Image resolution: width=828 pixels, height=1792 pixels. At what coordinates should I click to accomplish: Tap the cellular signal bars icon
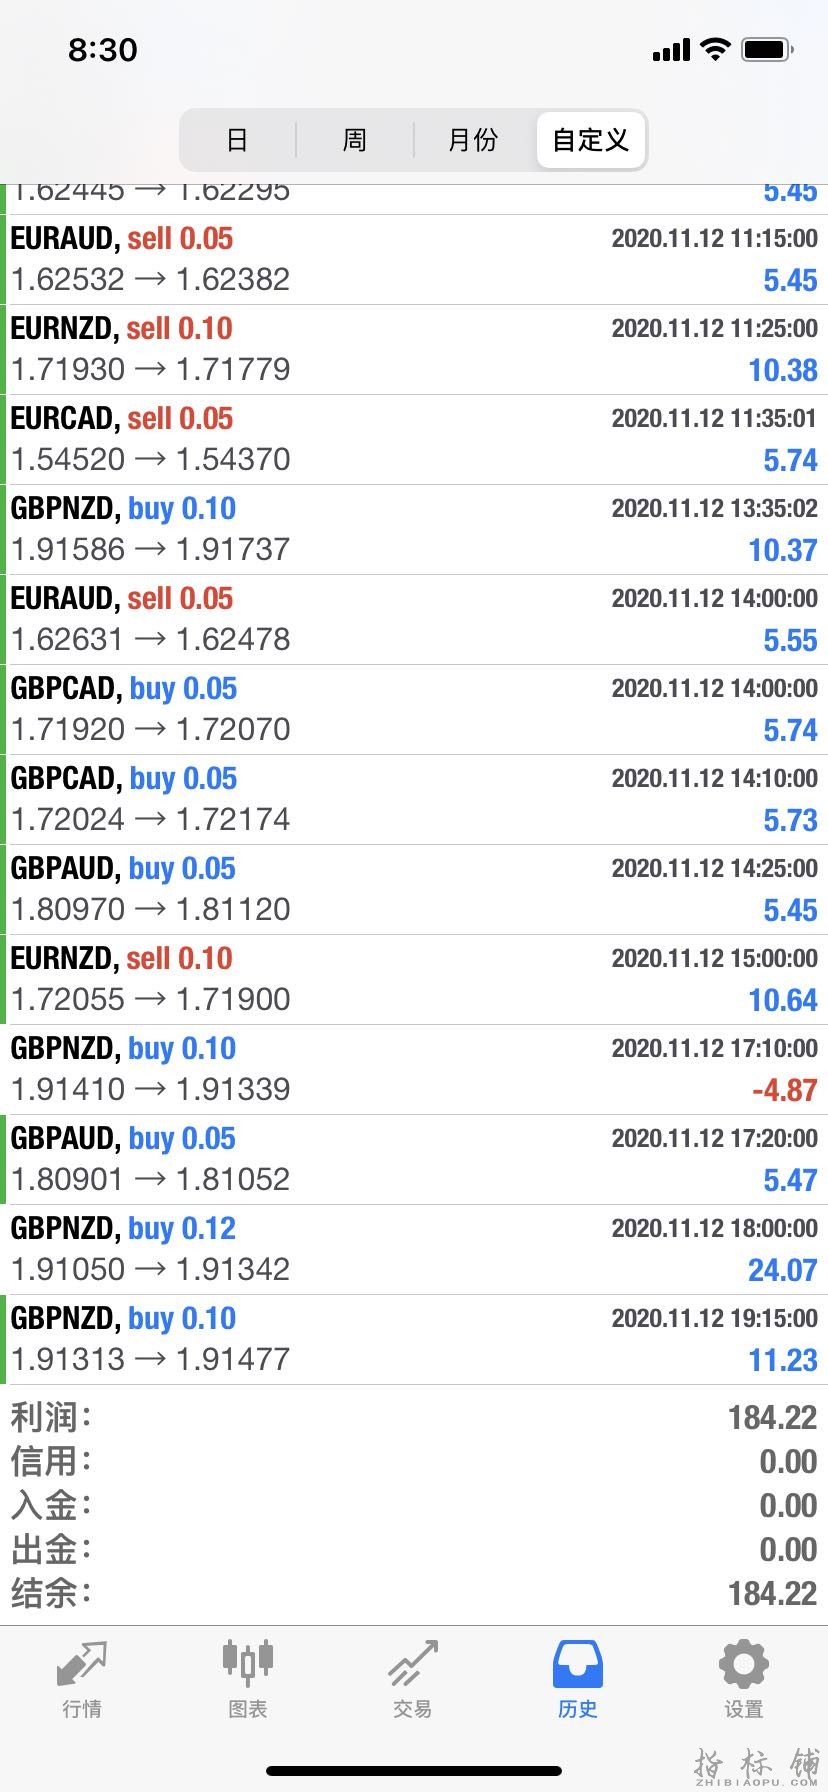point(671,50)
